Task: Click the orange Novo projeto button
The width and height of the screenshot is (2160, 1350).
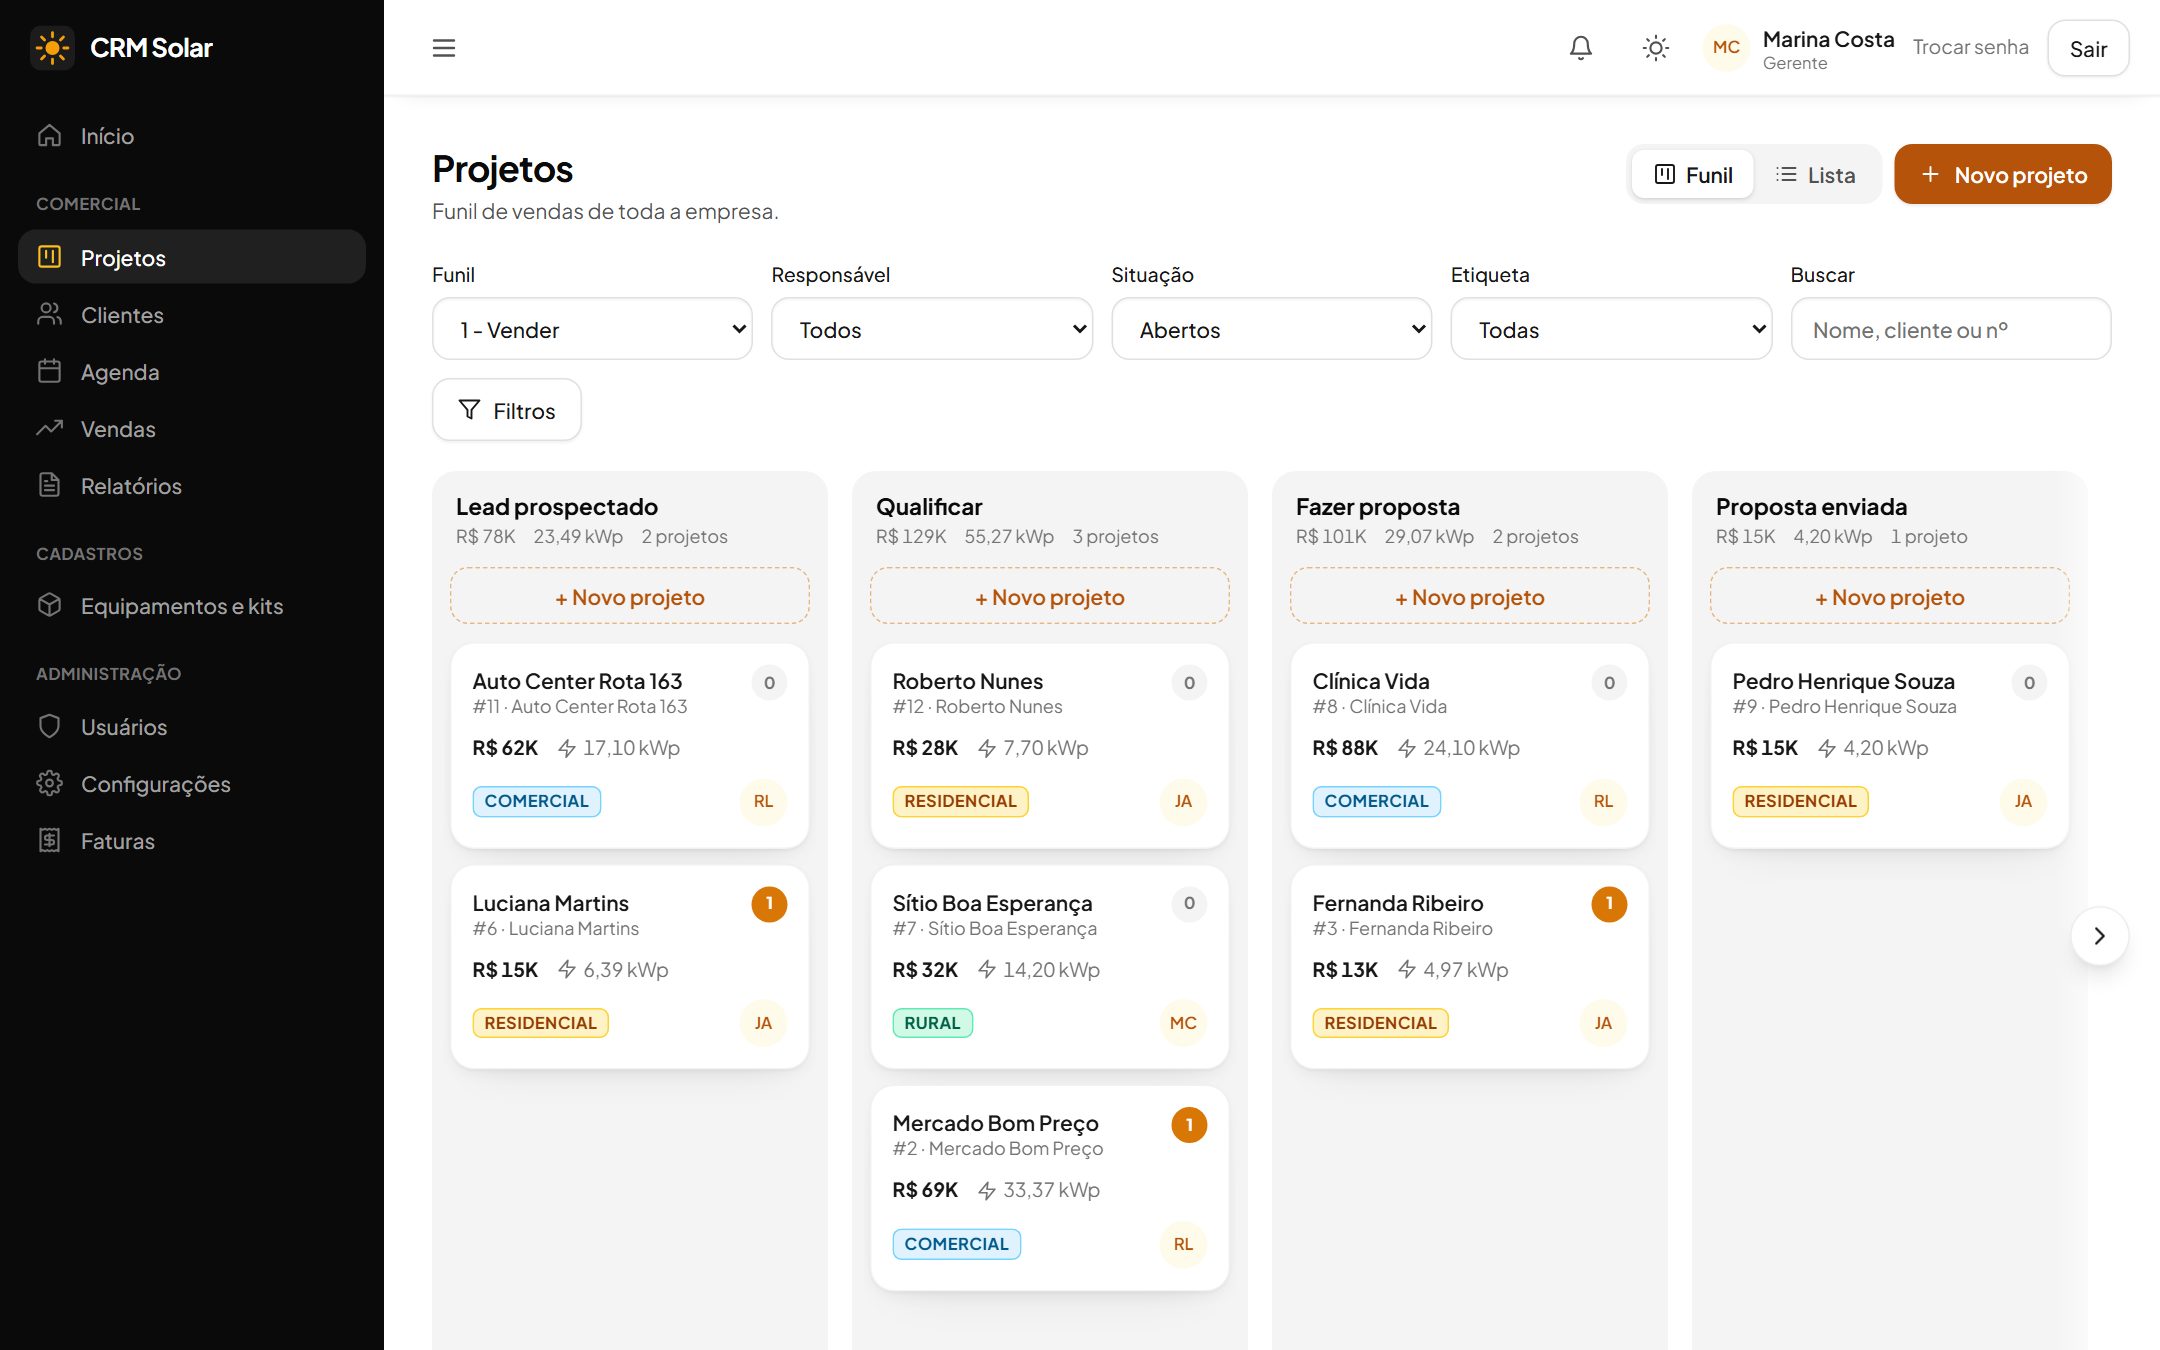Action: pyautogui.click(x=2003, y=175)
